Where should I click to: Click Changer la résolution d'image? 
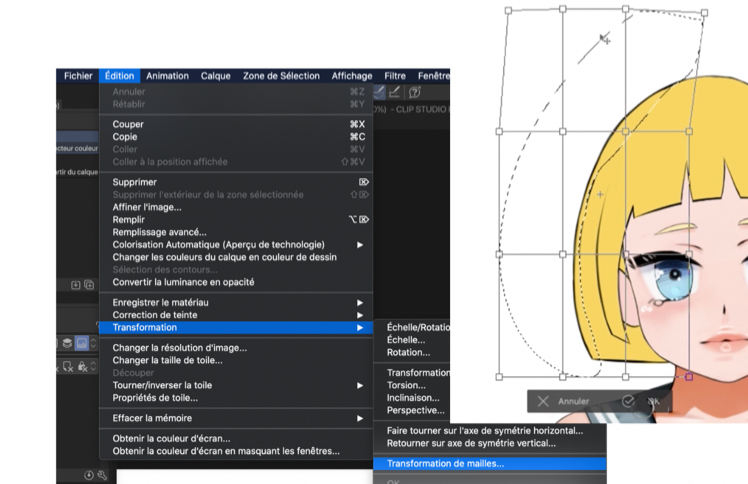click(x=179, y=348)
